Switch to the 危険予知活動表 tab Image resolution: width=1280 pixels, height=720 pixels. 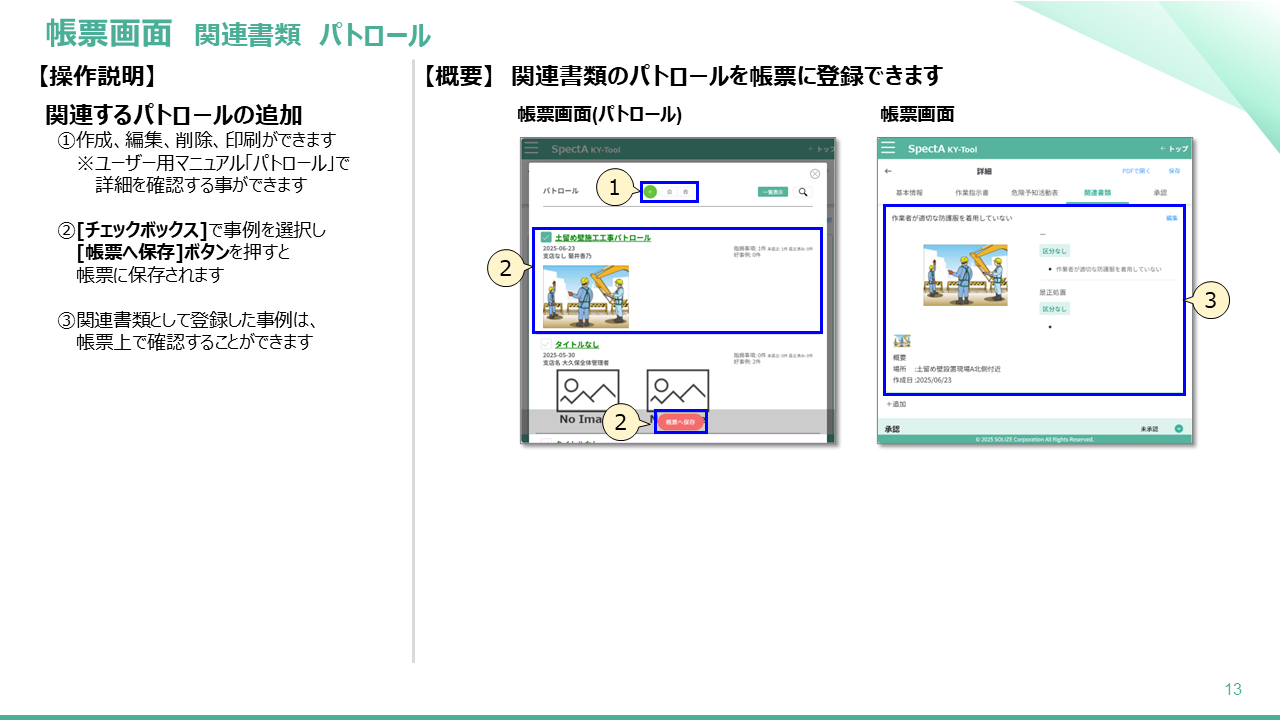(x=1034, y=191)
